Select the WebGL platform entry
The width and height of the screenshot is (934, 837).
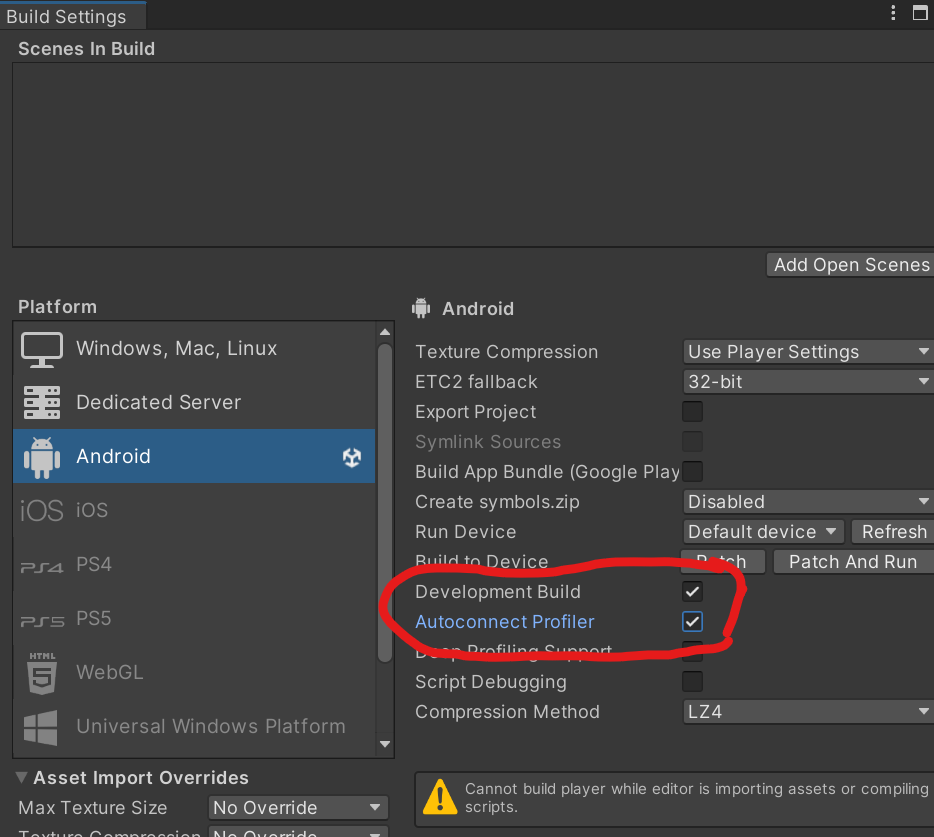click(194, 672)
